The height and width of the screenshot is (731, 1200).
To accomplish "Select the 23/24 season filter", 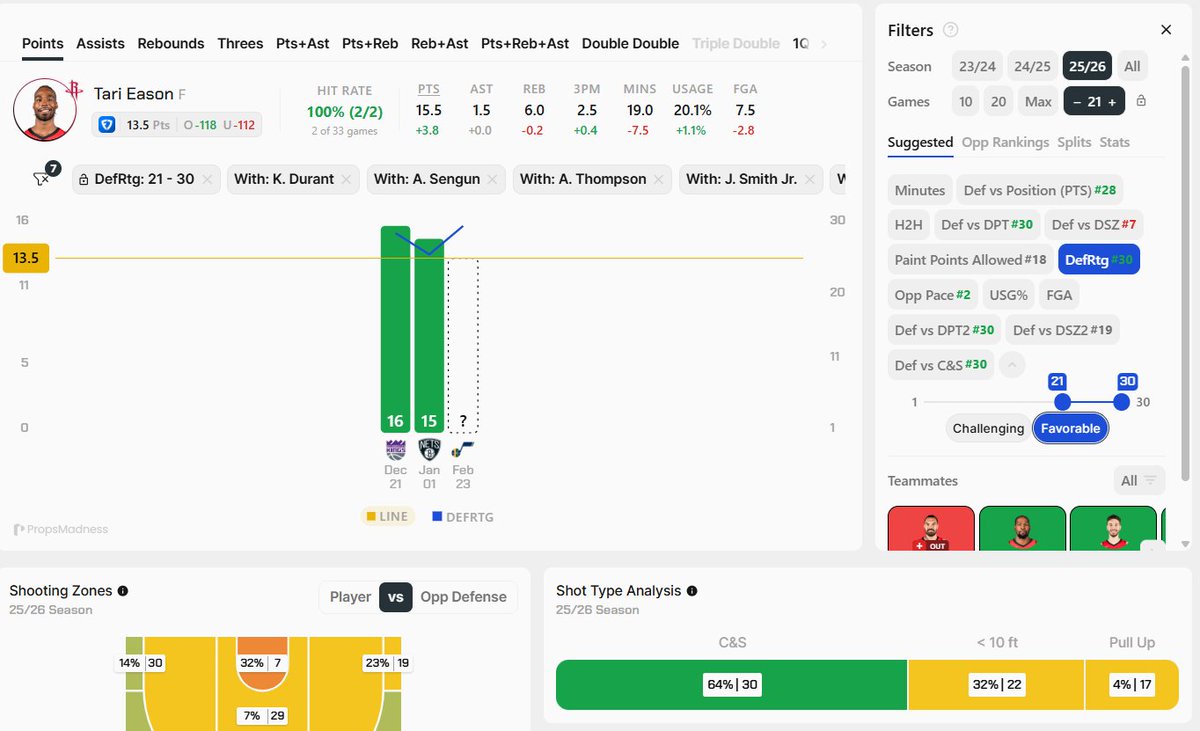I will click(977, 66).
